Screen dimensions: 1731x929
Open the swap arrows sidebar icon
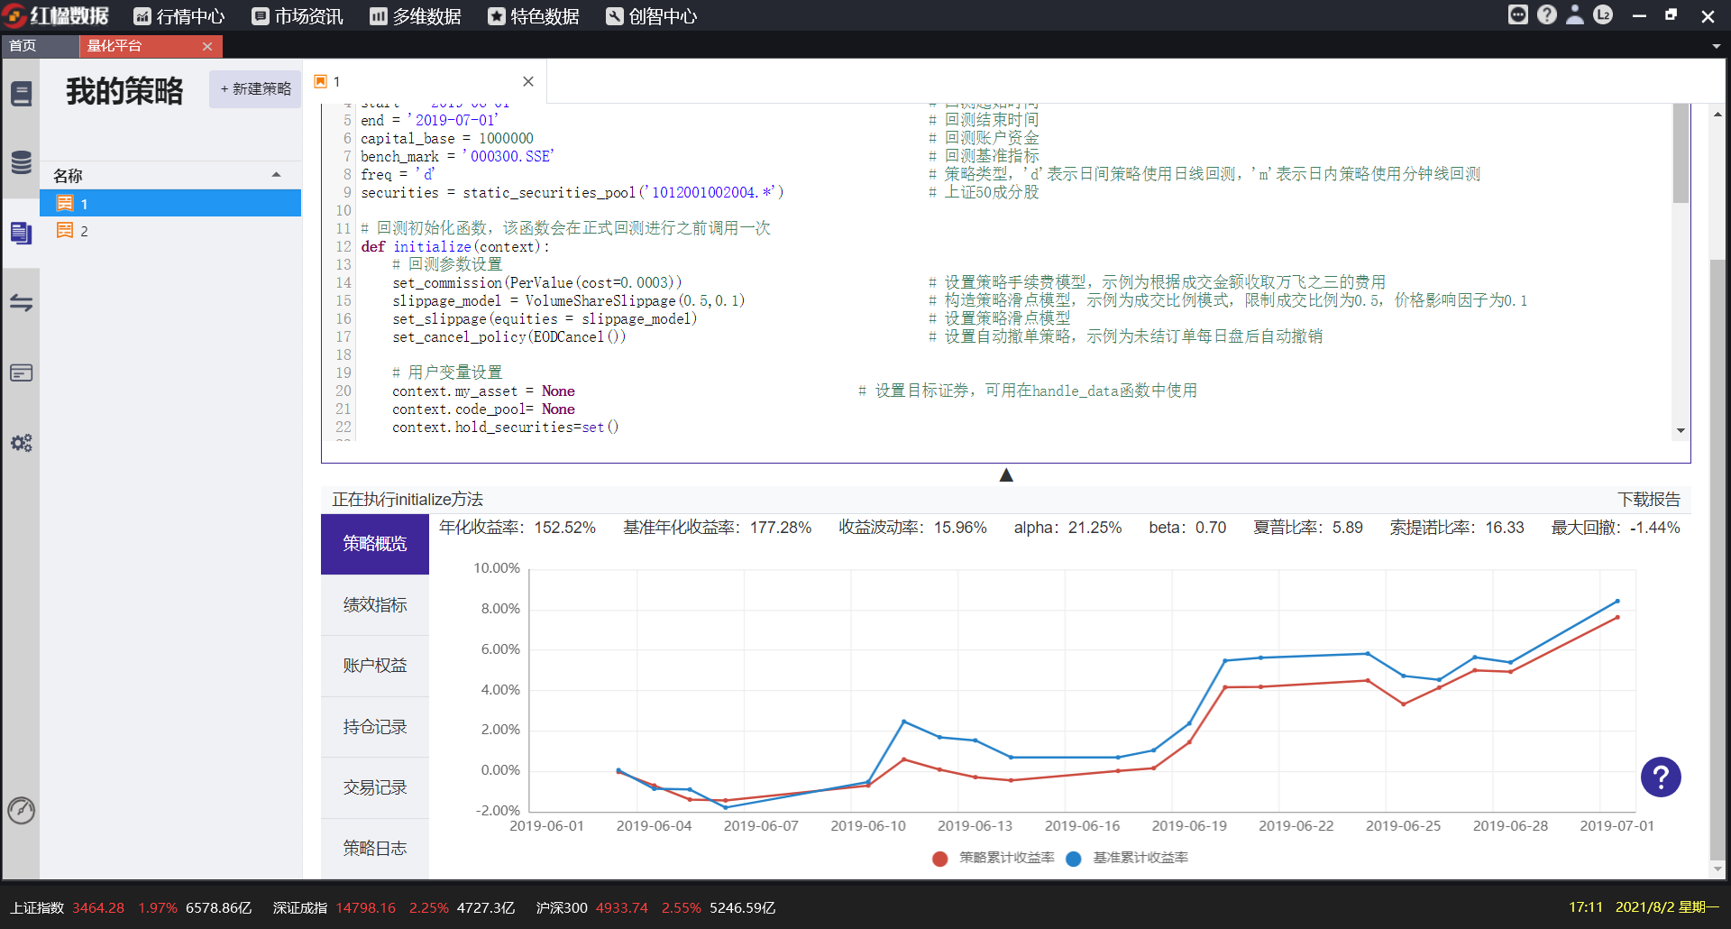click(21, 303)
